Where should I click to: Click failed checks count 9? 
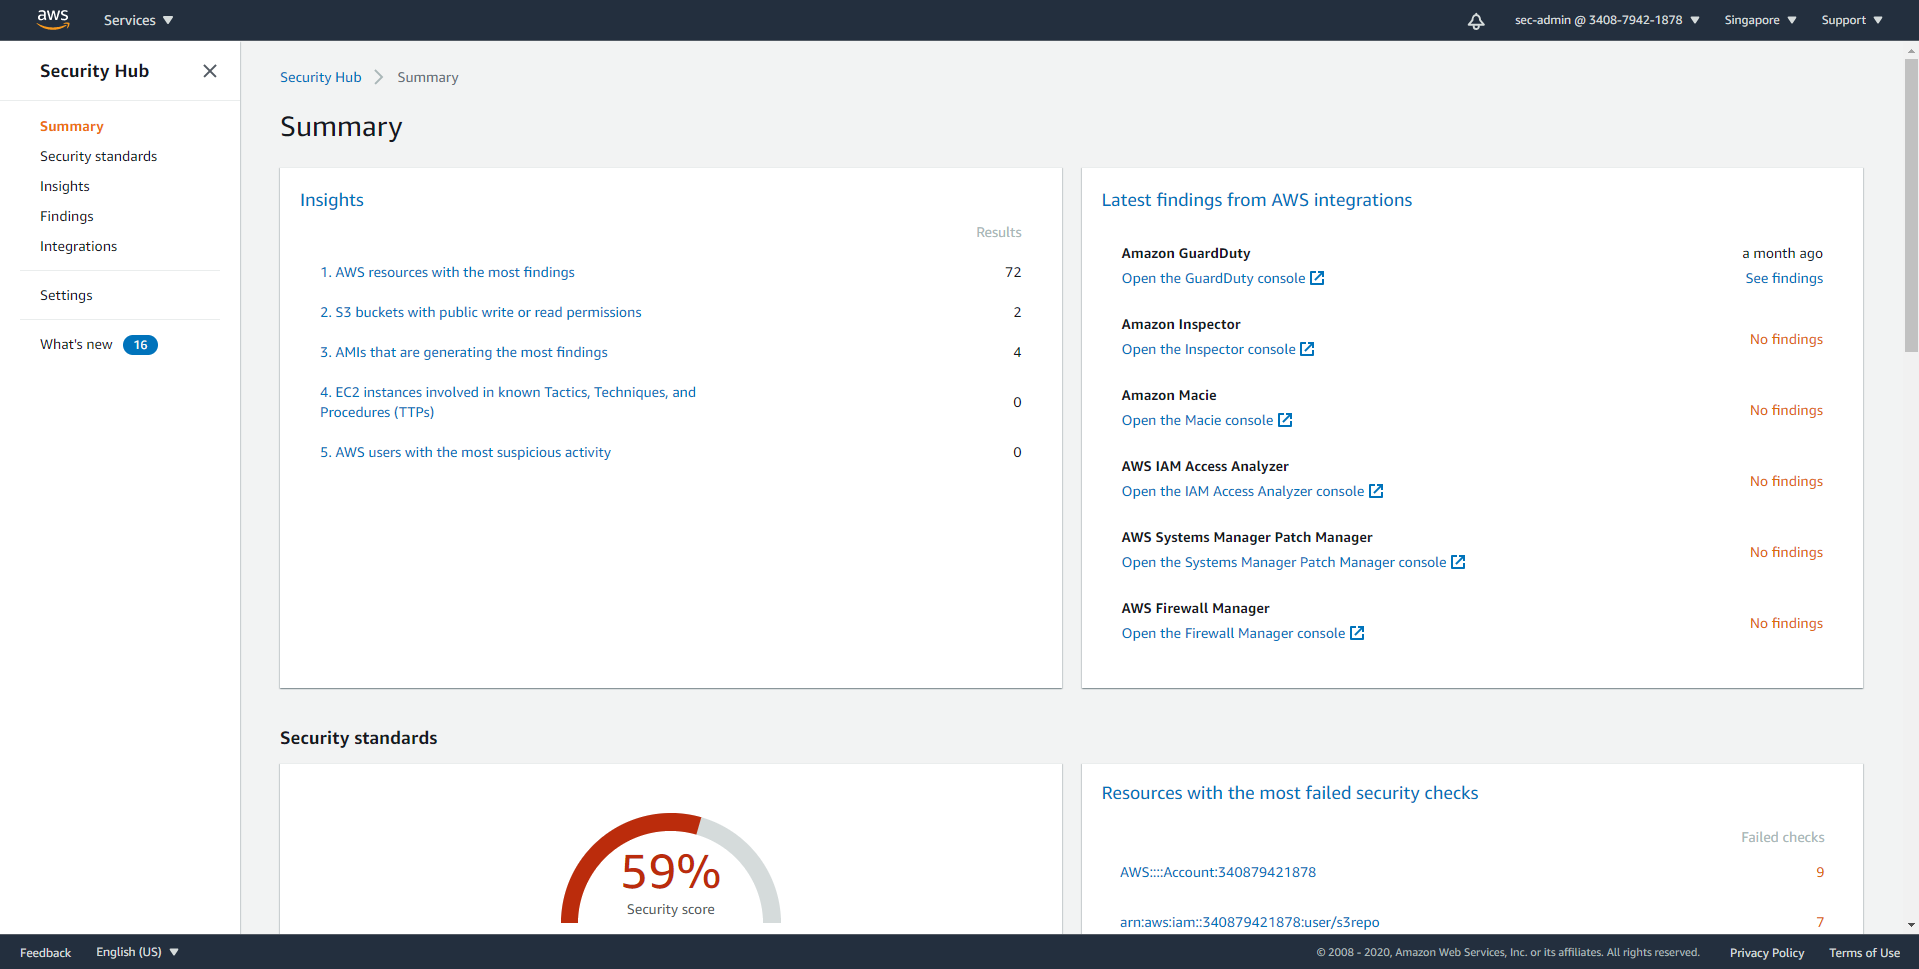[1820, 872]
